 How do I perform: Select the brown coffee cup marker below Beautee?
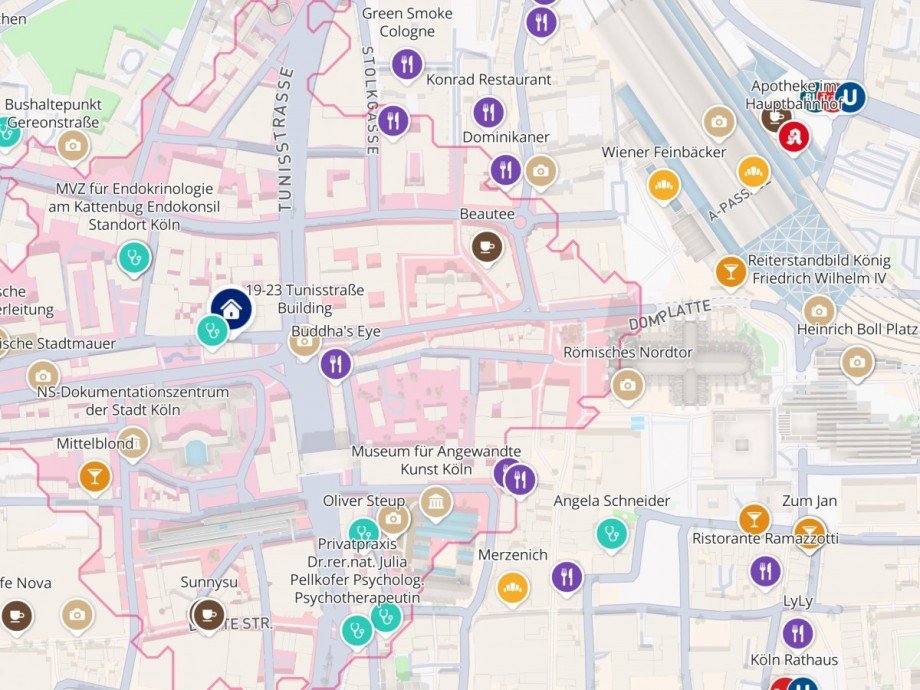click(487, 246)
